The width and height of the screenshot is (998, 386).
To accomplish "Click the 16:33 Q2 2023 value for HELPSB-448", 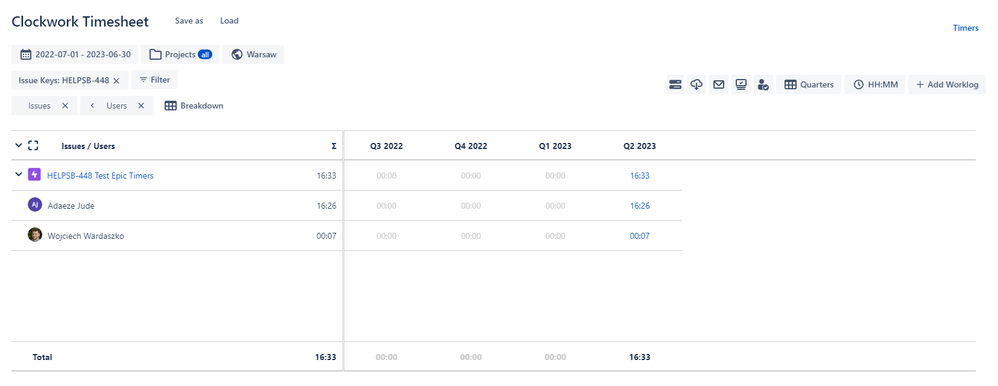I will click(640, 176).
